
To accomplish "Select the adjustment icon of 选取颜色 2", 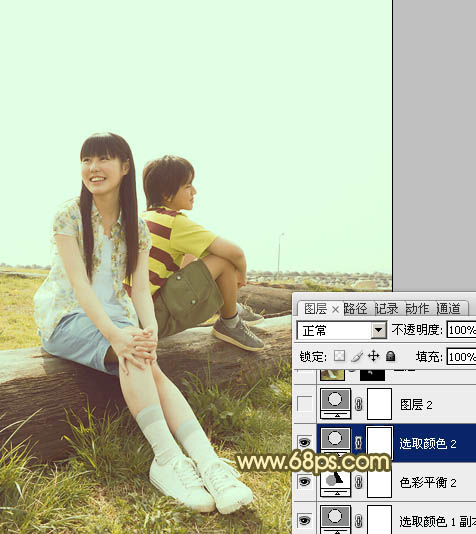I will 335,440.
